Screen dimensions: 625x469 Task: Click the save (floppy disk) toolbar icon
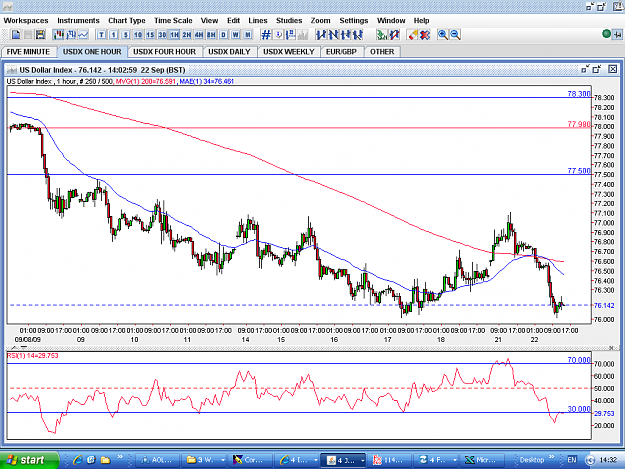pos(40,35)
